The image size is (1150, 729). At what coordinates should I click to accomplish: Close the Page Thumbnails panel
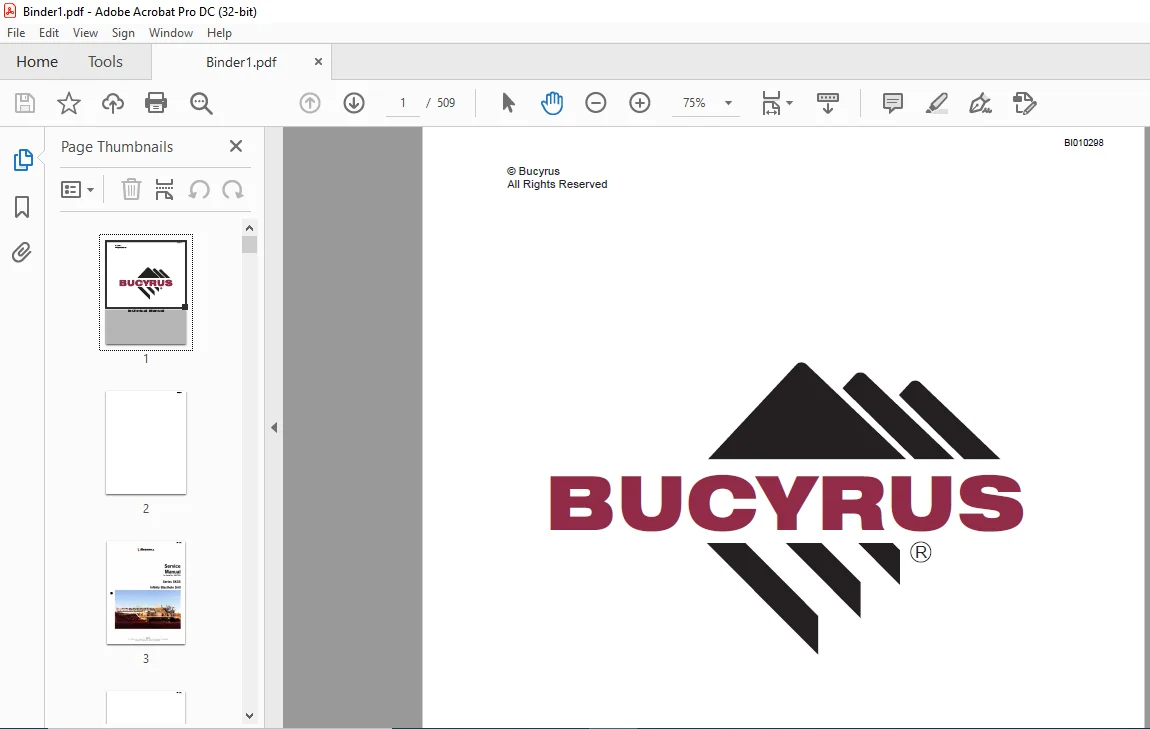tap(235, 146)
